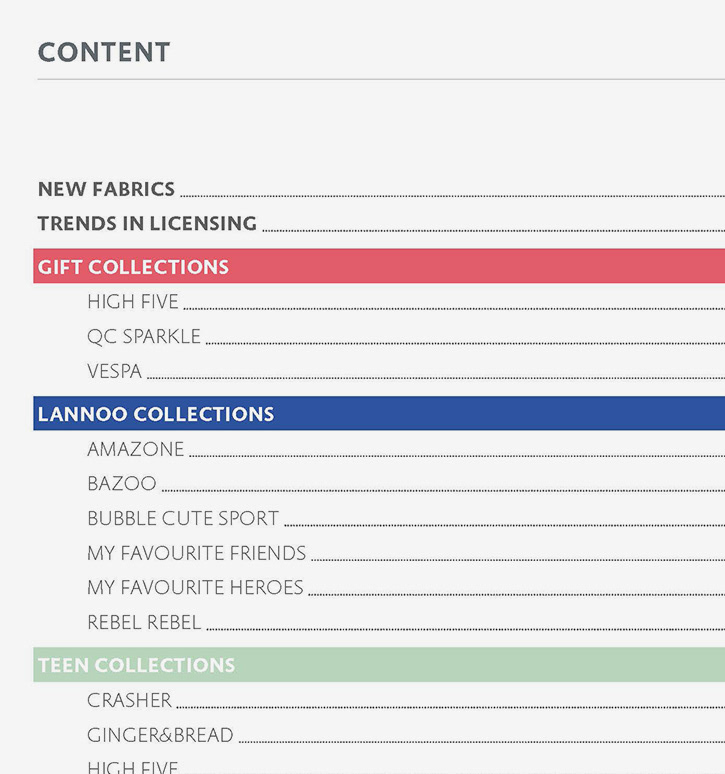Open BUBBLE CUTE SPORT entry
This screenshot has width=725, height=774.
[x=183, y=518]
